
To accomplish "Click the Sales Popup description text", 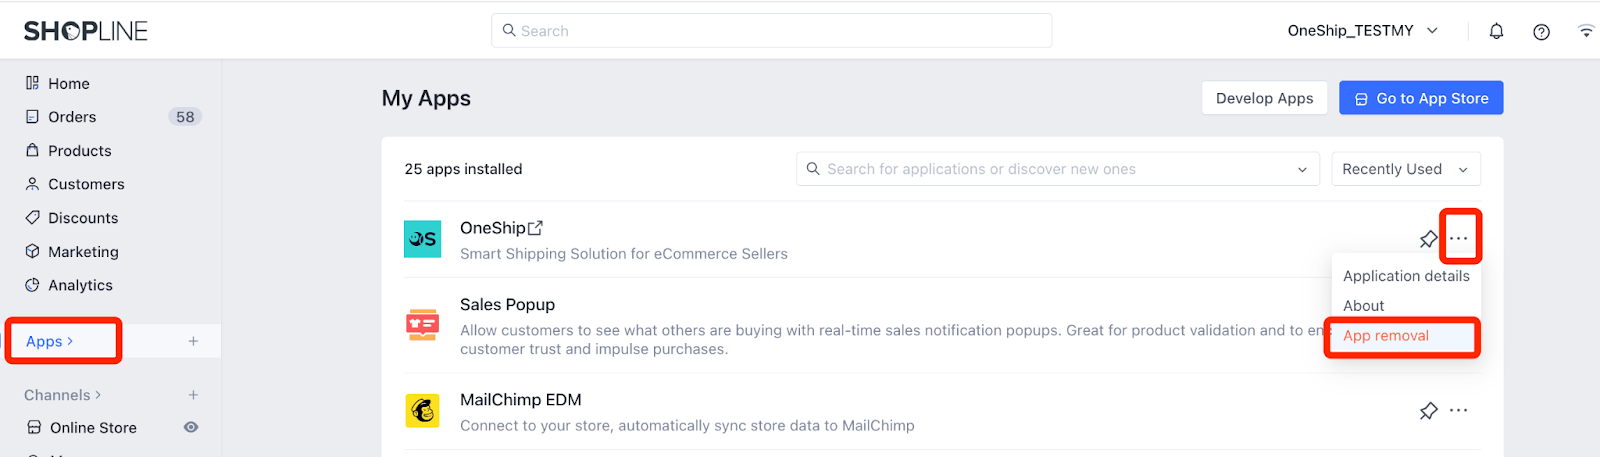I will pyautogui.click(x=895, y=340).
